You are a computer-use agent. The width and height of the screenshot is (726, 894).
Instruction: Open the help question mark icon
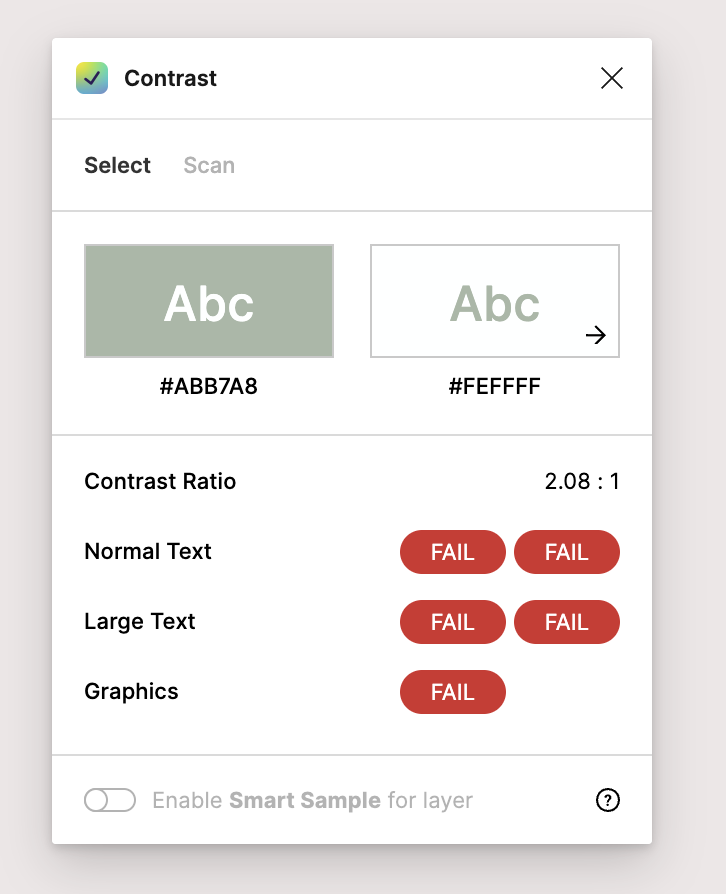[x=608, y=800]
